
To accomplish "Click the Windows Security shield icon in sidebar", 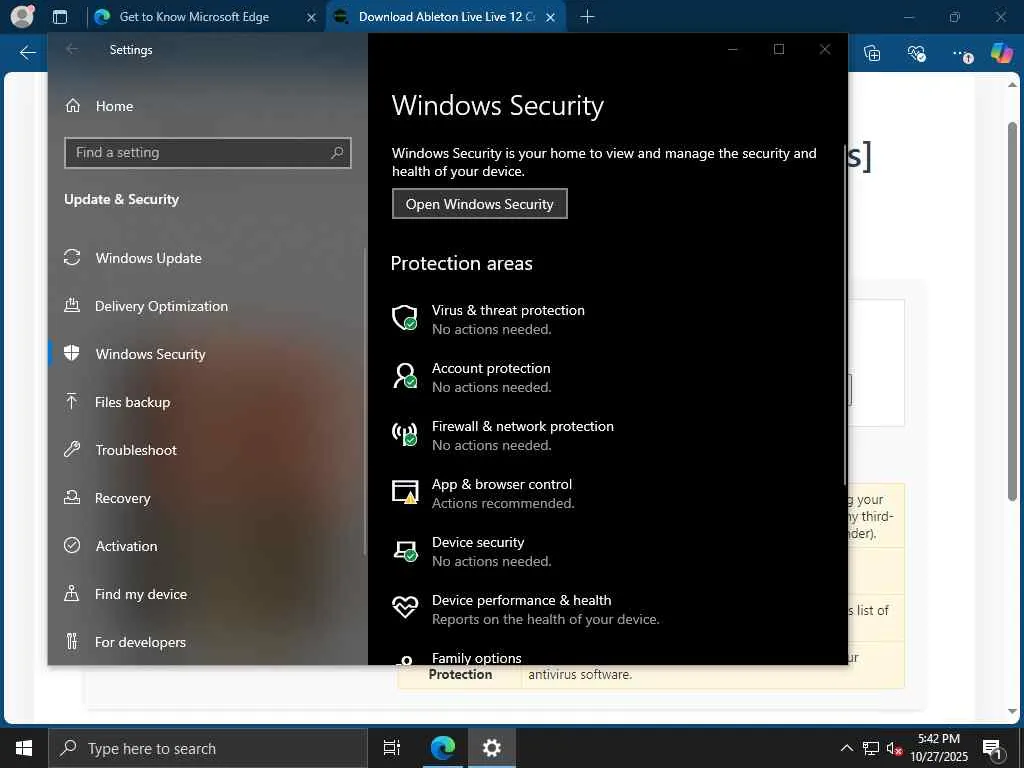I will point(72,353).
